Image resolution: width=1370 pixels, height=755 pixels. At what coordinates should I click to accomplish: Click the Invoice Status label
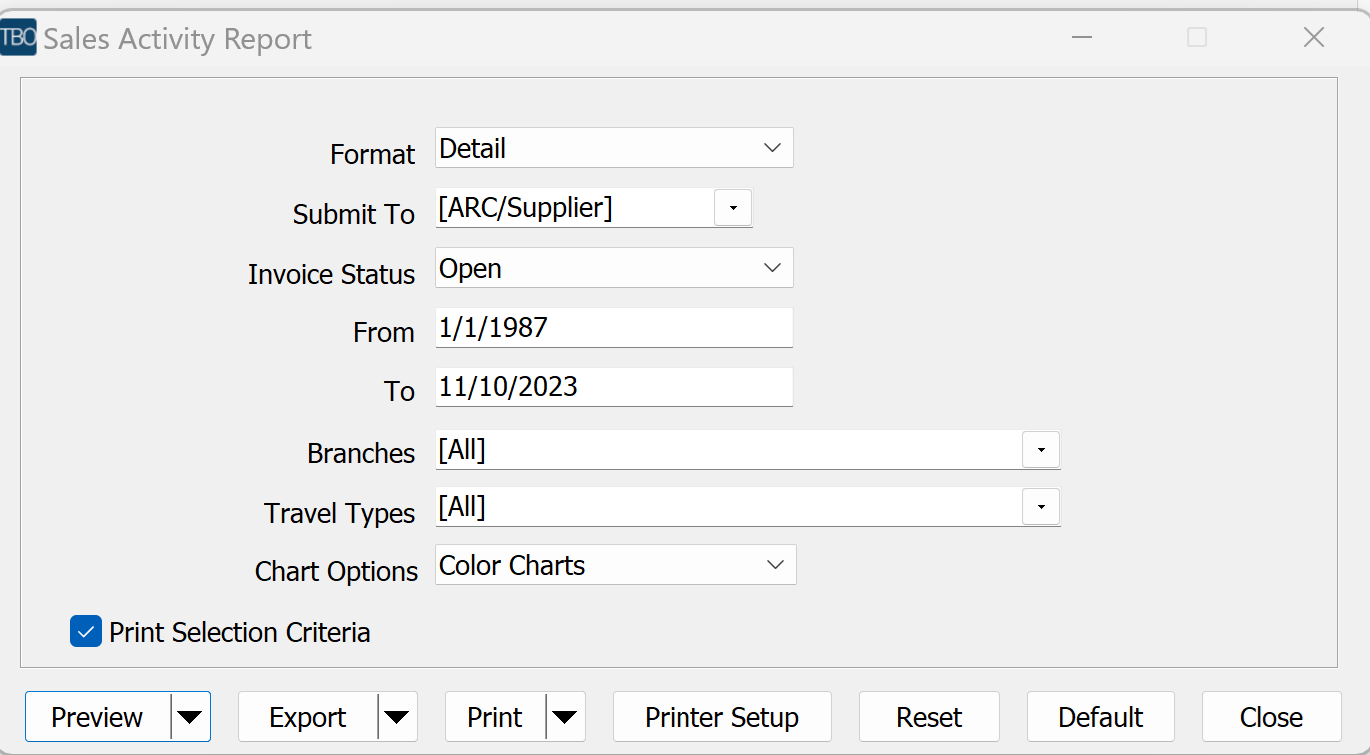[x=331, y=274]
